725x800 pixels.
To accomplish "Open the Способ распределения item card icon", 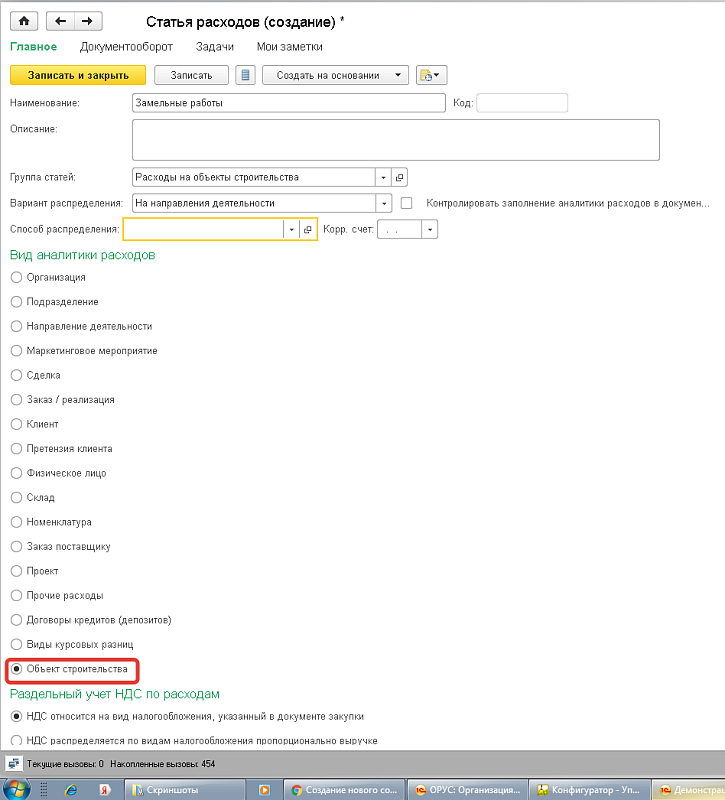I will pos(308,230).
